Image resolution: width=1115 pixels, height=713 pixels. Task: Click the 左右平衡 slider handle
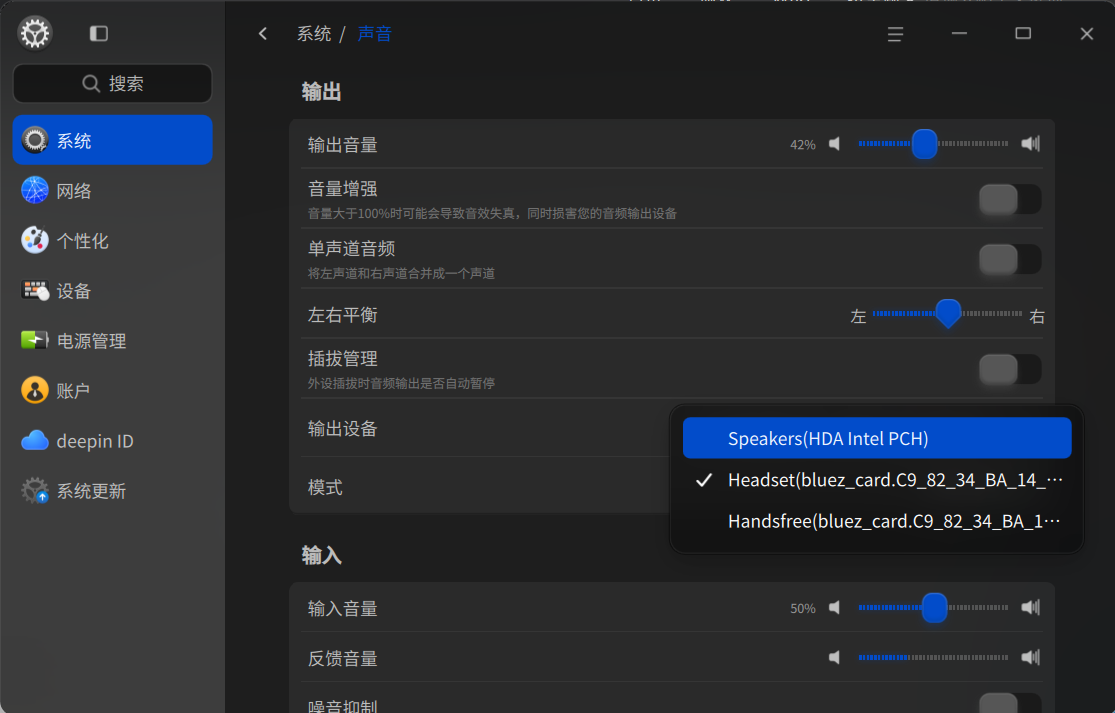[x=948, y=313]
